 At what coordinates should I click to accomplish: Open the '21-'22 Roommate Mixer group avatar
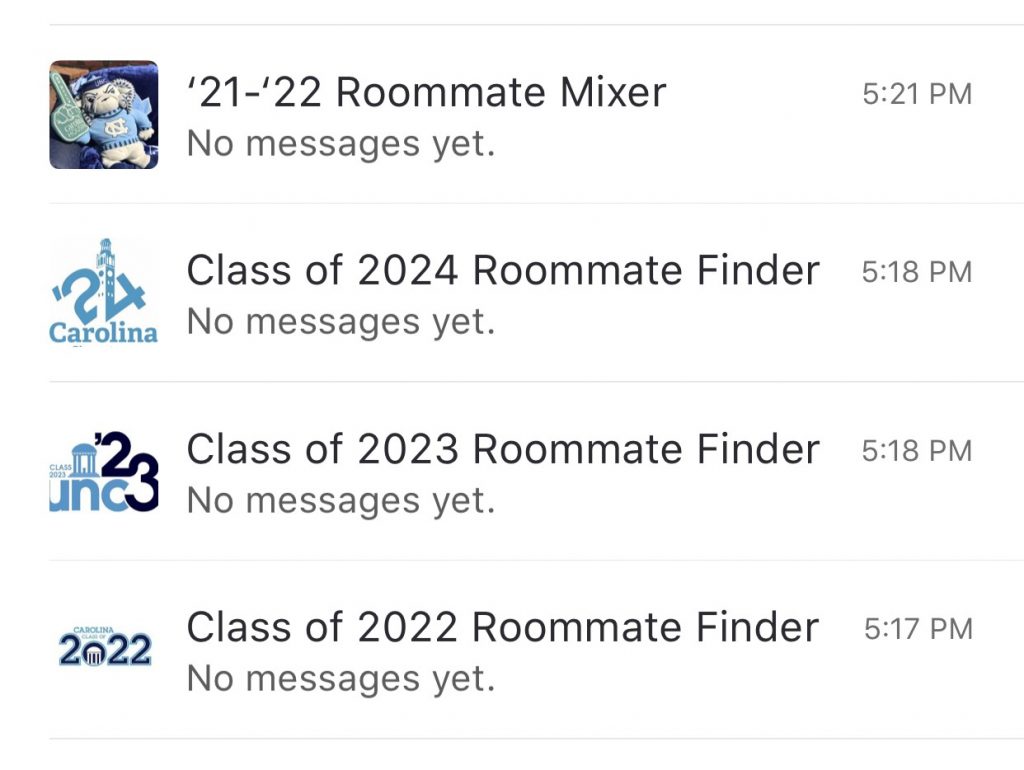[104, 115]
